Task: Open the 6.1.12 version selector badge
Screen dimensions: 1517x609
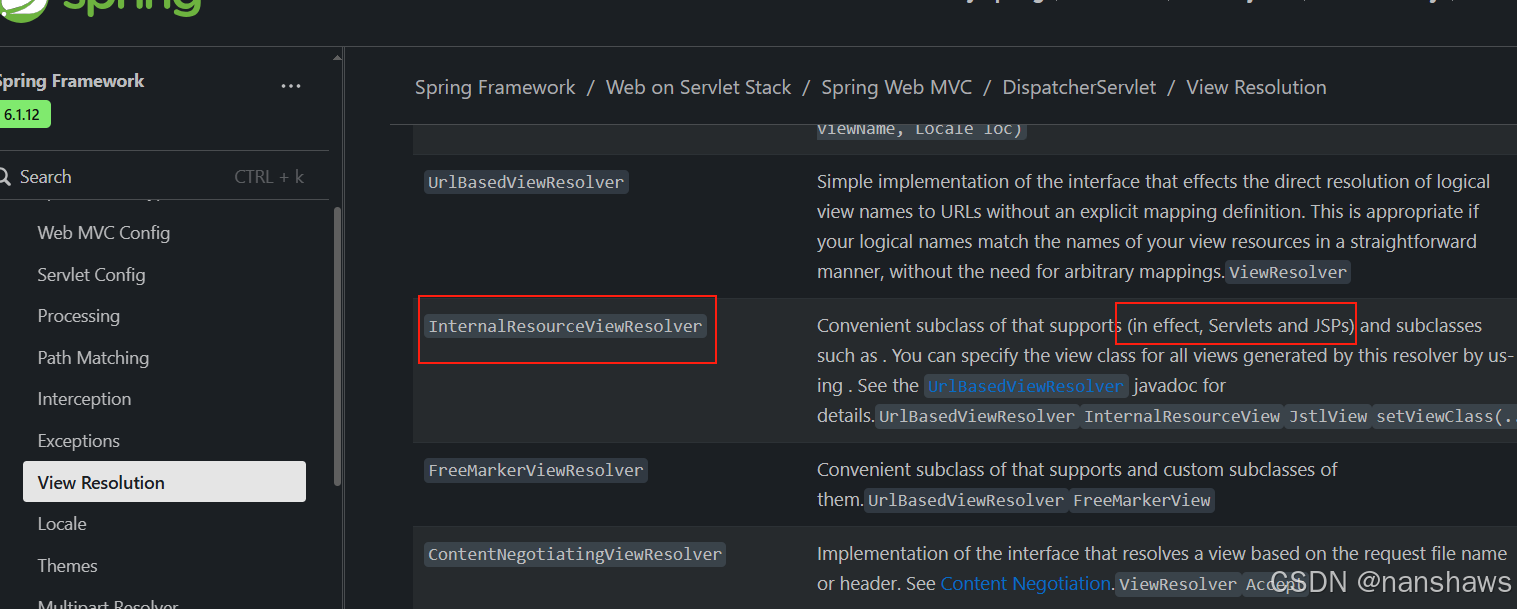Action: pos(24,114)
